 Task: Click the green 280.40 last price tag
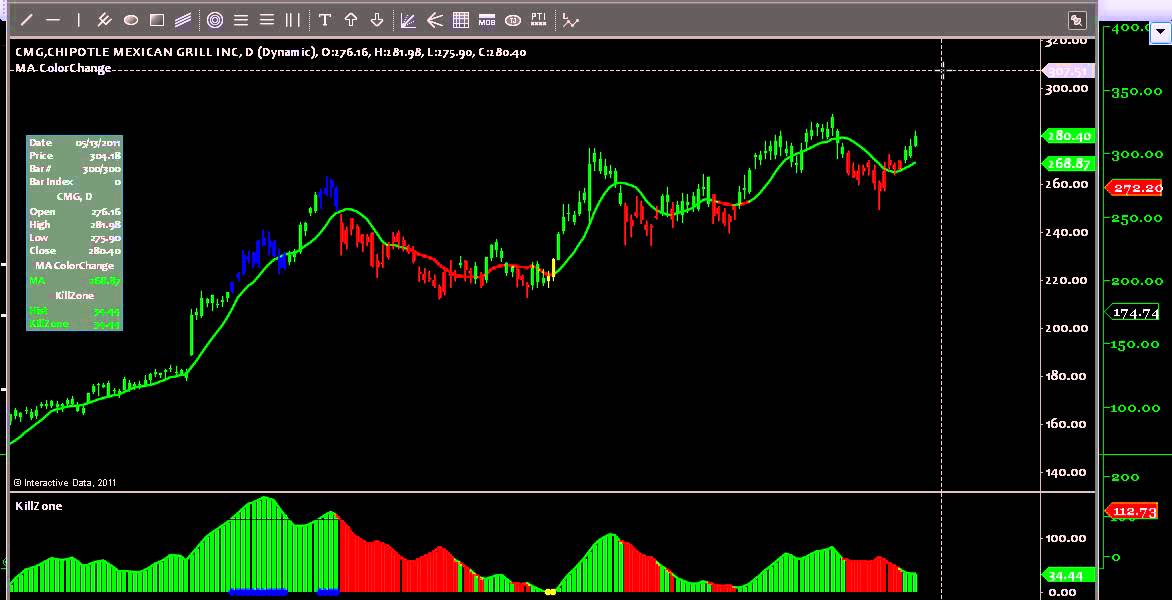(x=1068, y=136)
